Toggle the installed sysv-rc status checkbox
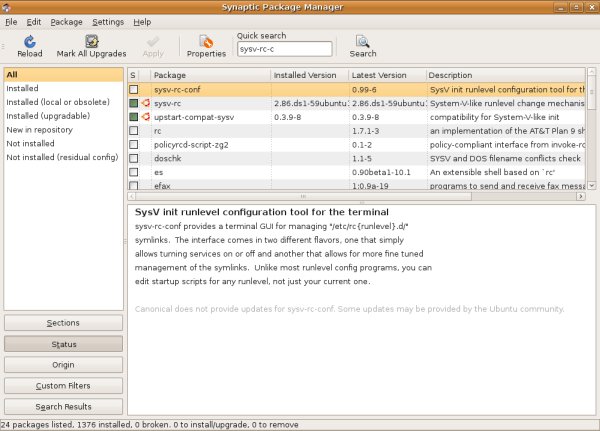This screenshot has height=431, width=600. (133, 103)
